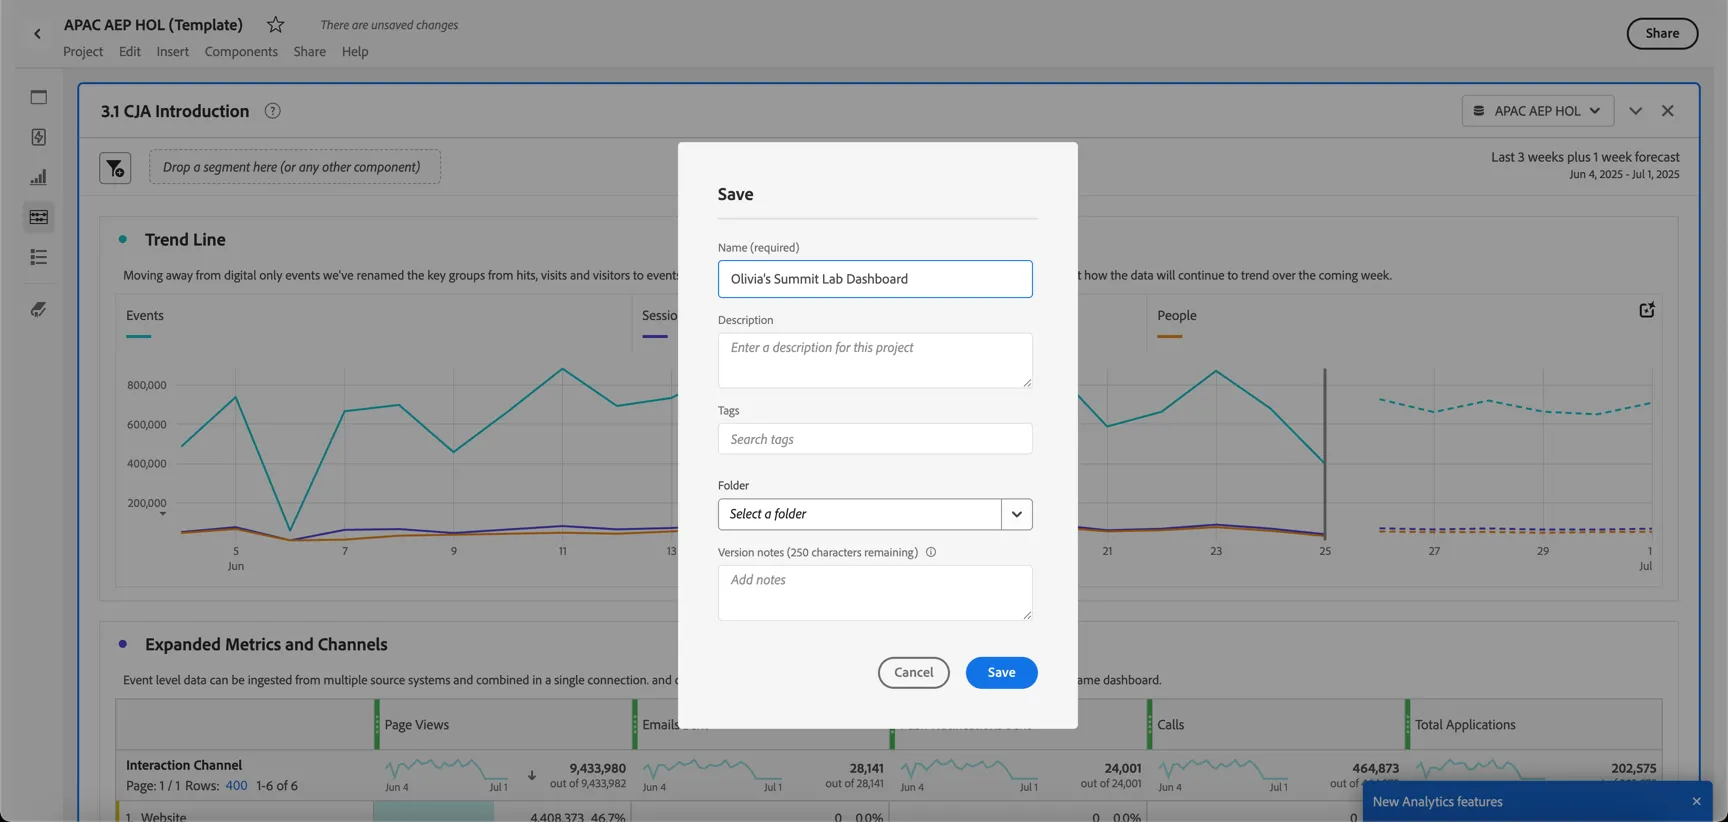Collapse the panel with the chevron icon
The height and width of the screenshot is (822, 1728).
[1635, 111]
